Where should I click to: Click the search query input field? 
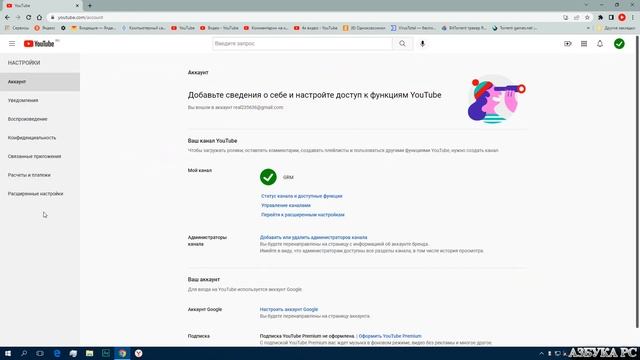[302, 44]
